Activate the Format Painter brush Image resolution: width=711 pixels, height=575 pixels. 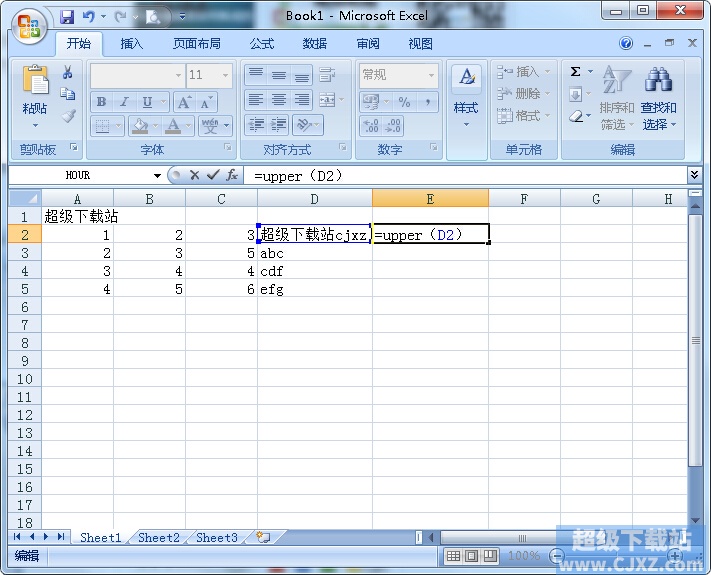click(x=68, y=116)
